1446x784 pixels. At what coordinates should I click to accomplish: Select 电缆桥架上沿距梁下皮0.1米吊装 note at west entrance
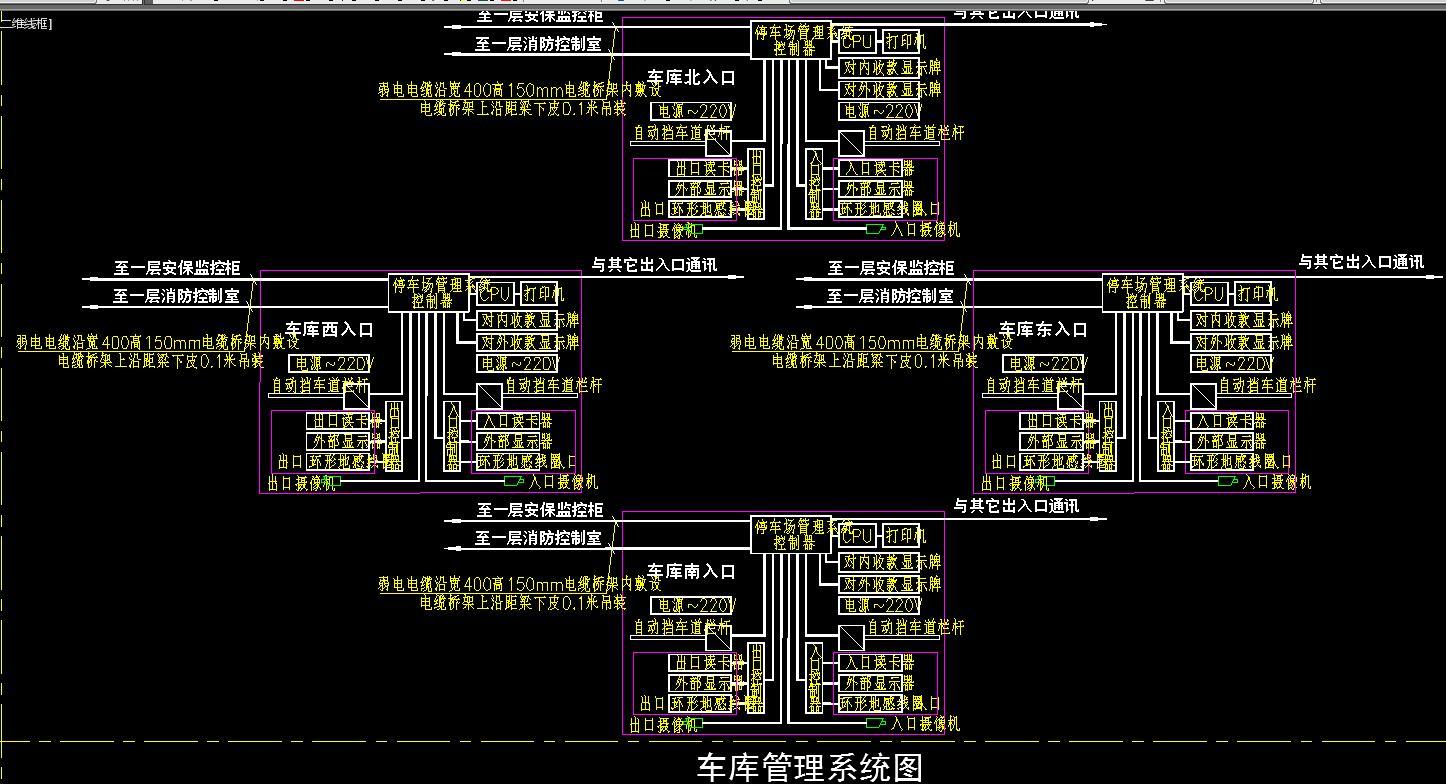(x=161, y=361)
